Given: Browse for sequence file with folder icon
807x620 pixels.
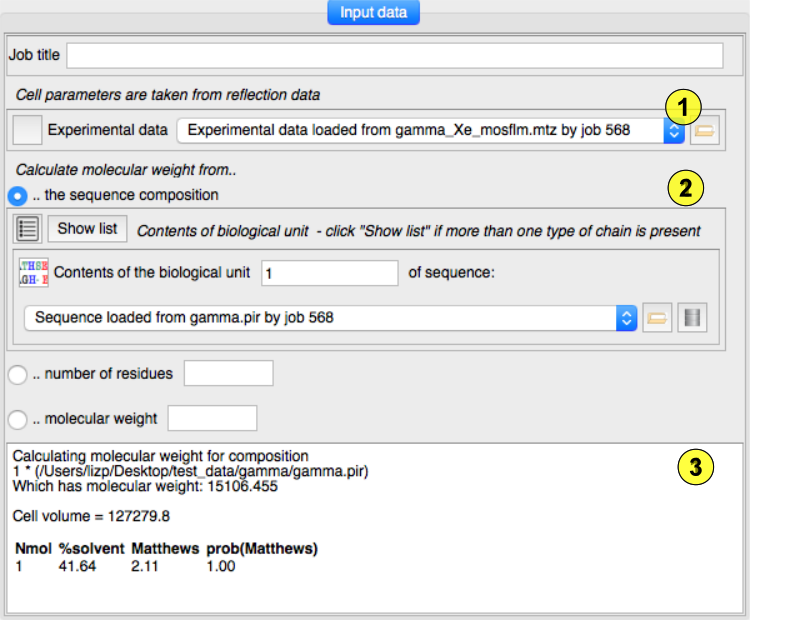Looking at the screenshot, I should (657, 318).
